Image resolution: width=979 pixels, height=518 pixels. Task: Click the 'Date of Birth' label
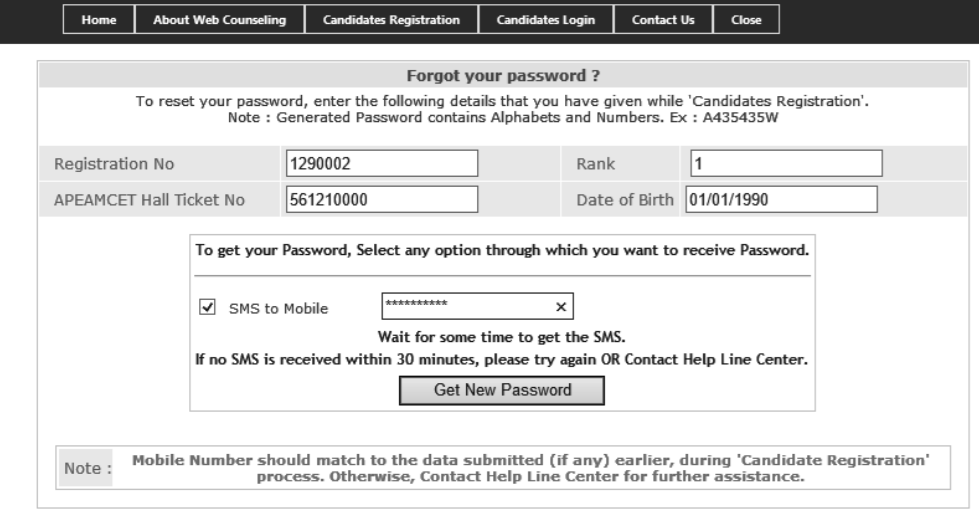(627, 199)
